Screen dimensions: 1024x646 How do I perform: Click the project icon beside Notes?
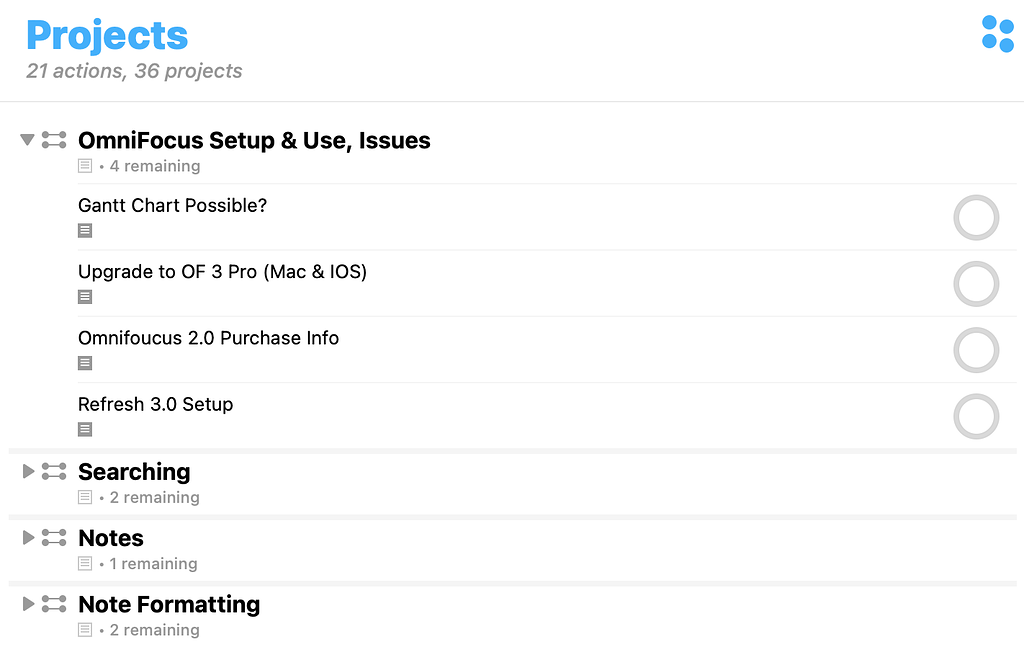pos(53,538)
